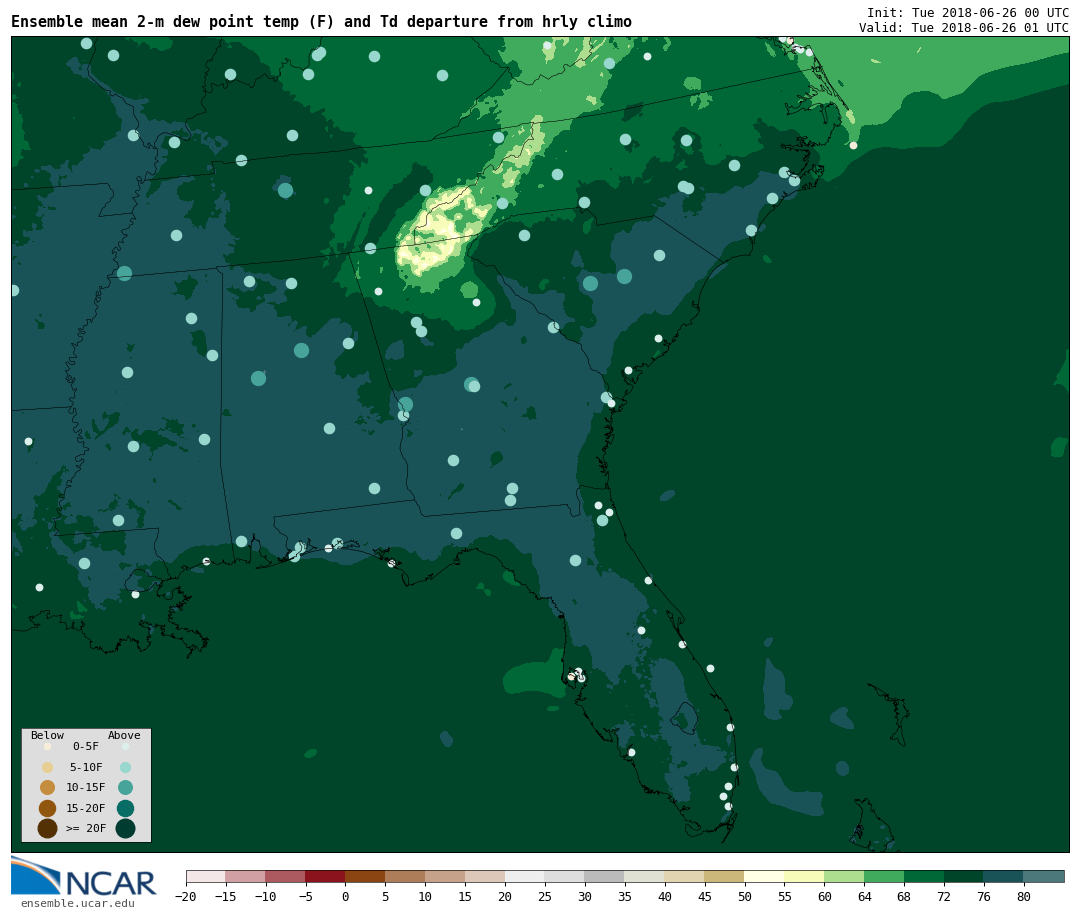The height and width of the screenshot is (915, 1080).
Task: Click the Below 0-5F legend dot
Action: [48, 746]
